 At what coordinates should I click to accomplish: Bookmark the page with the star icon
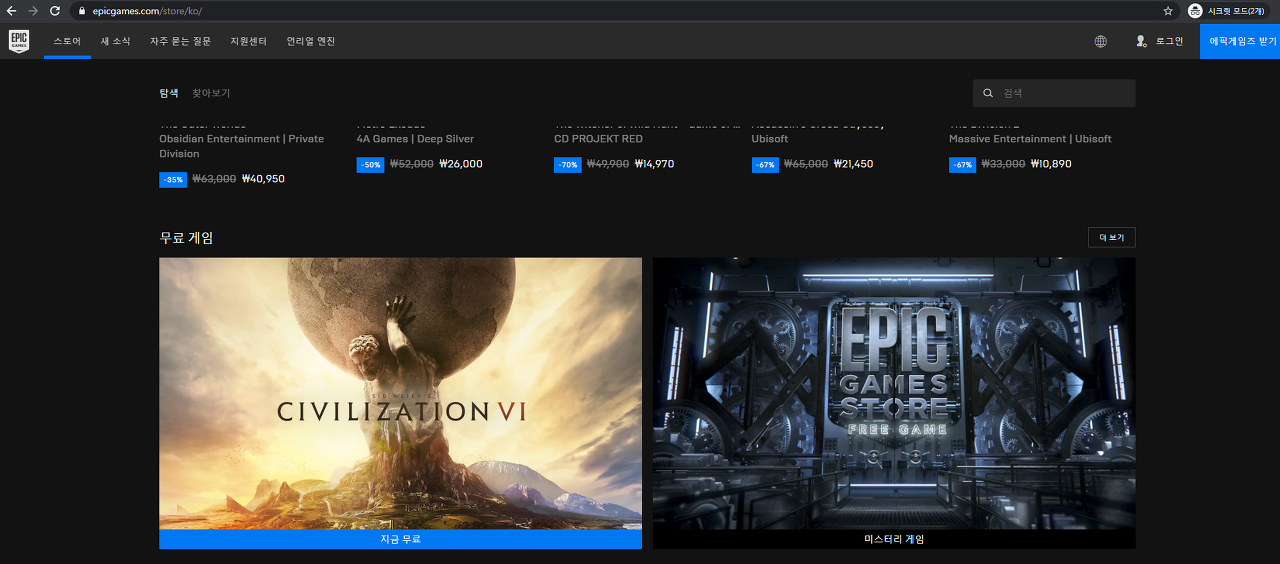[1168, 11]
